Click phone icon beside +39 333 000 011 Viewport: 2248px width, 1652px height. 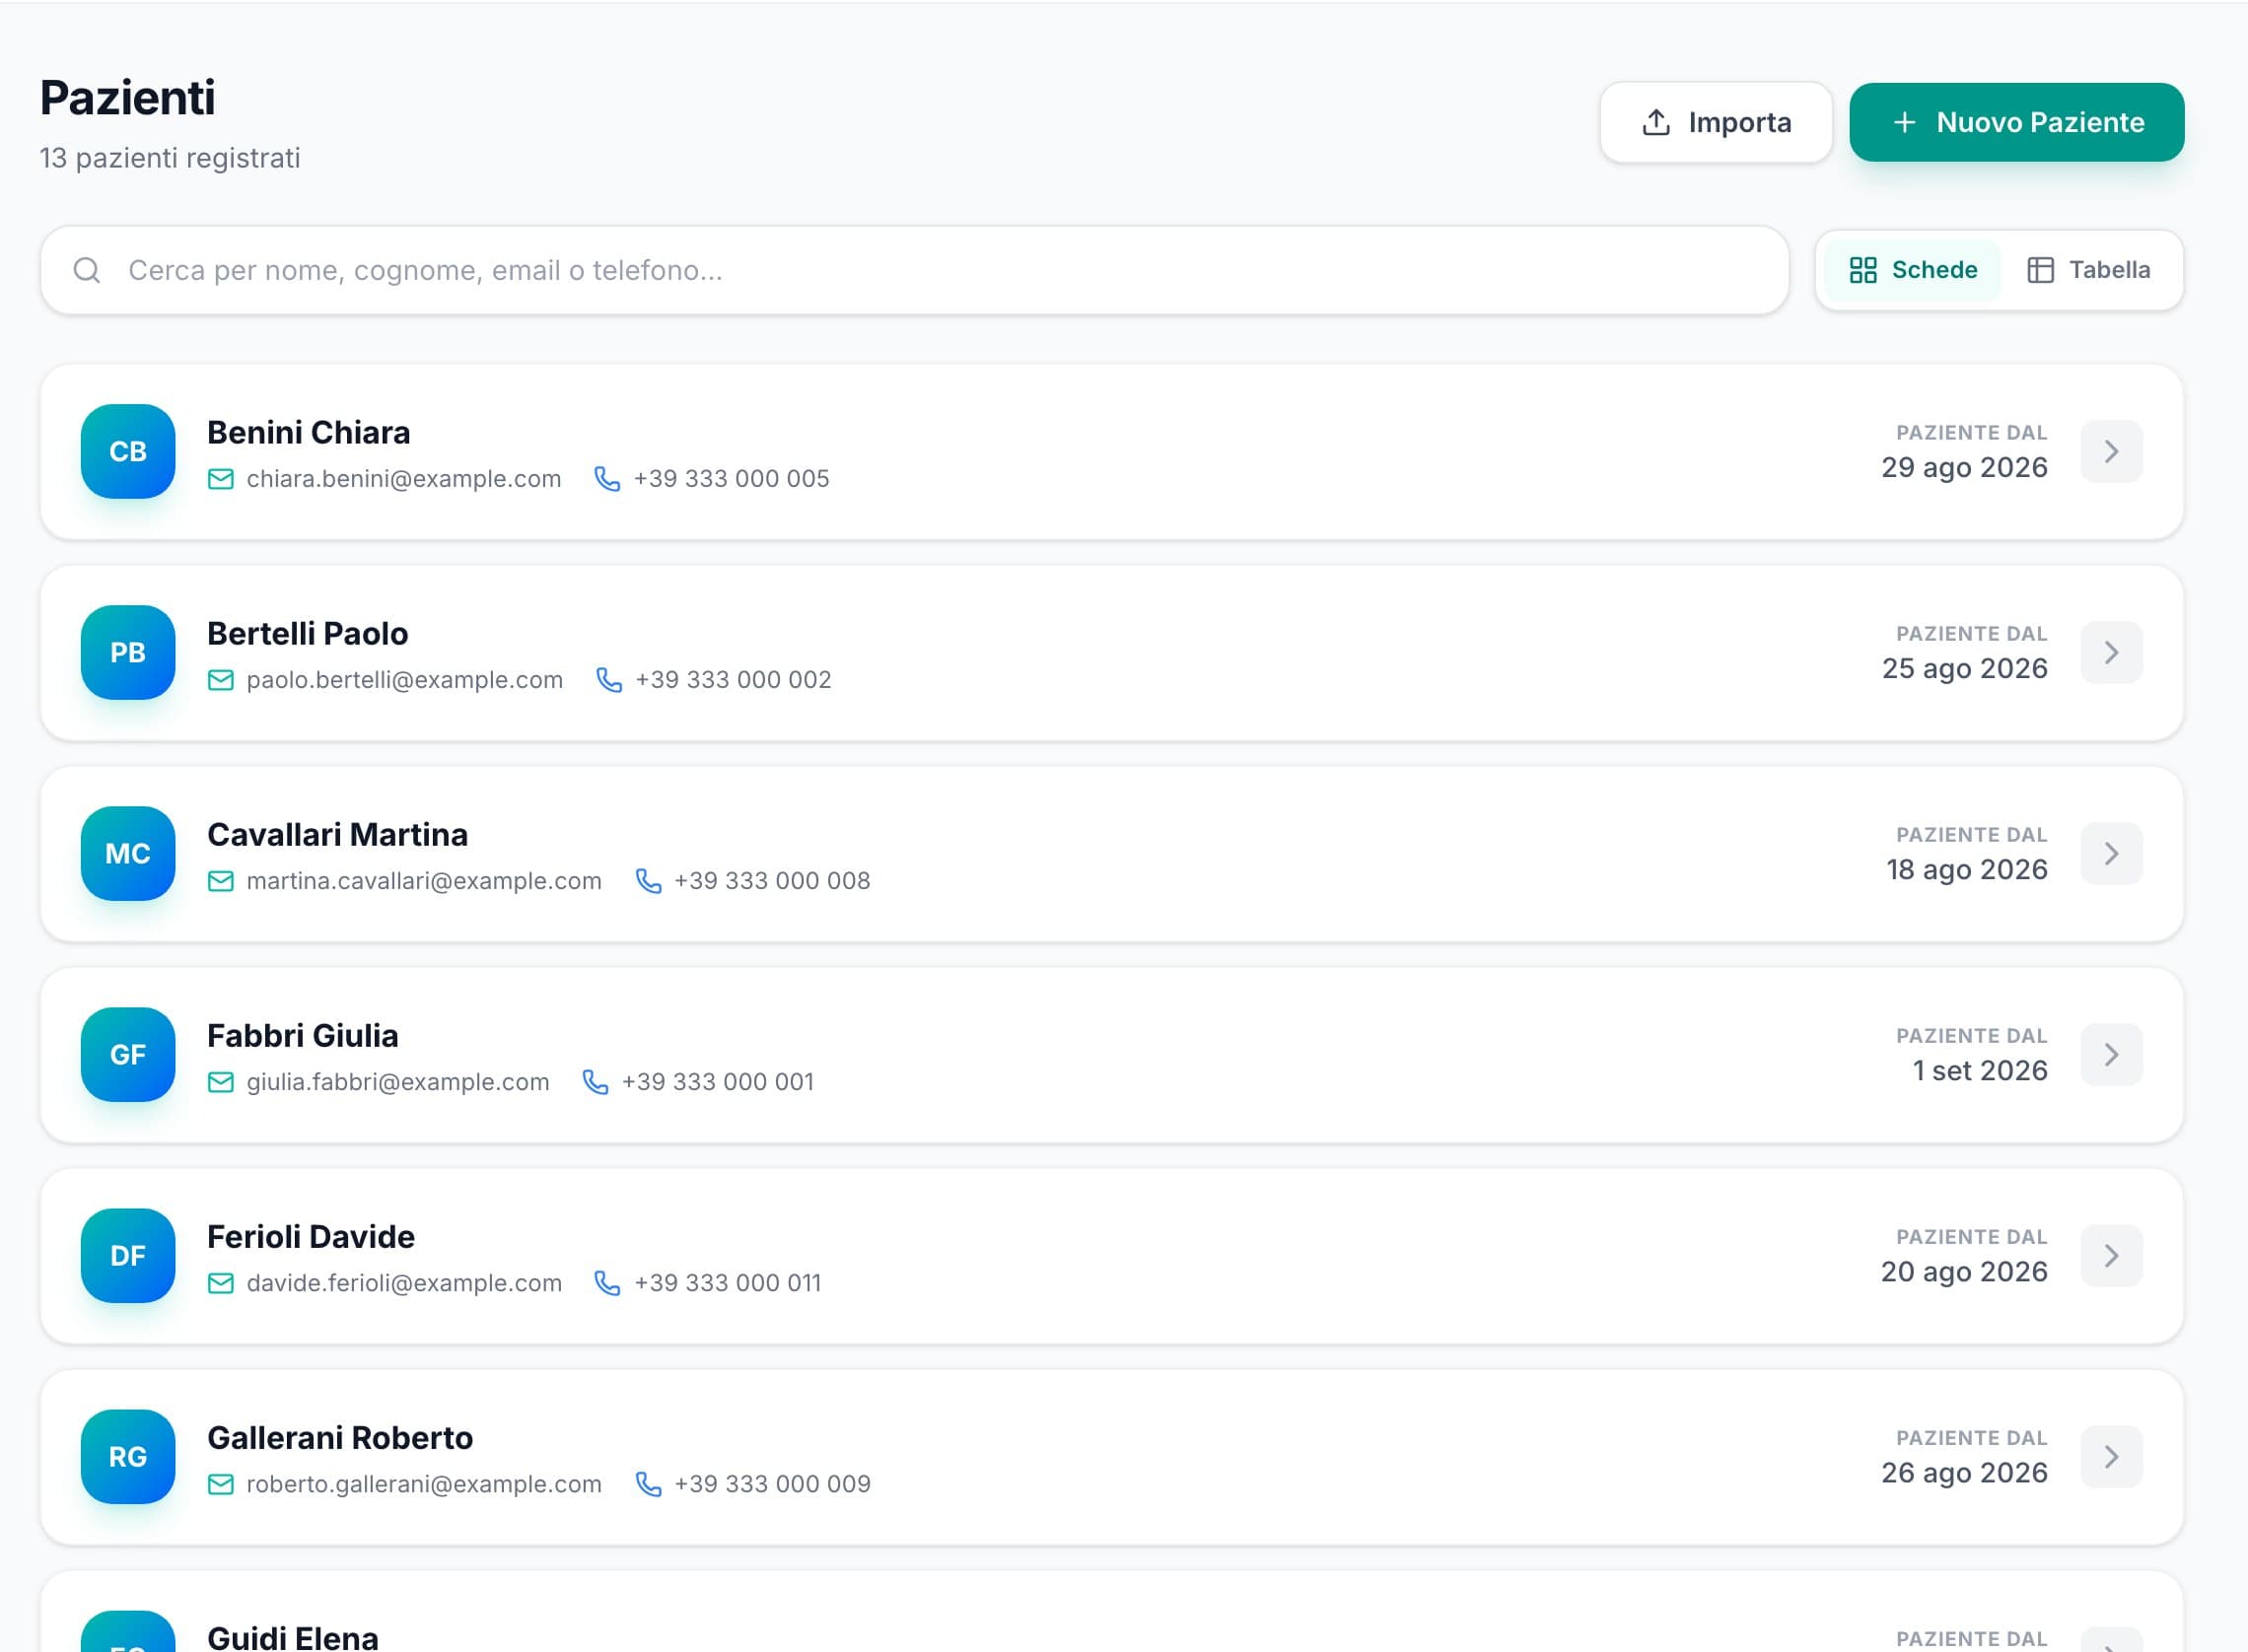[607, 1283]
